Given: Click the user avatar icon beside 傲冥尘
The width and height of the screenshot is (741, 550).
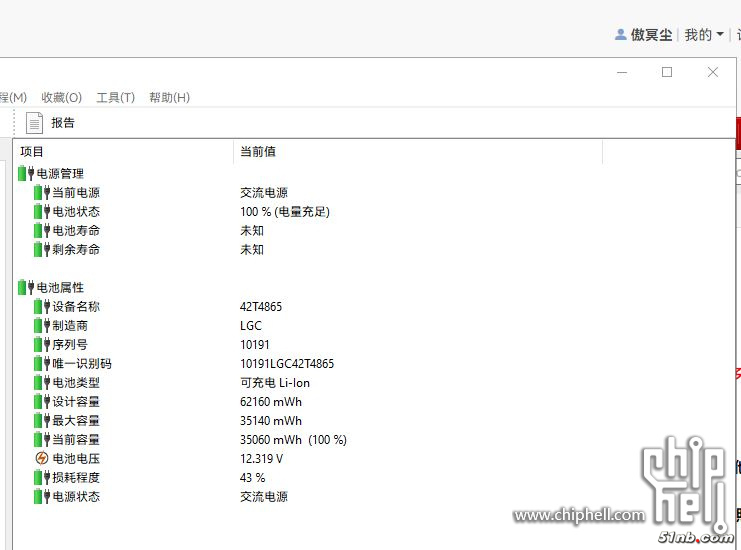Looking at the screenshot, I should coord(620,34).
